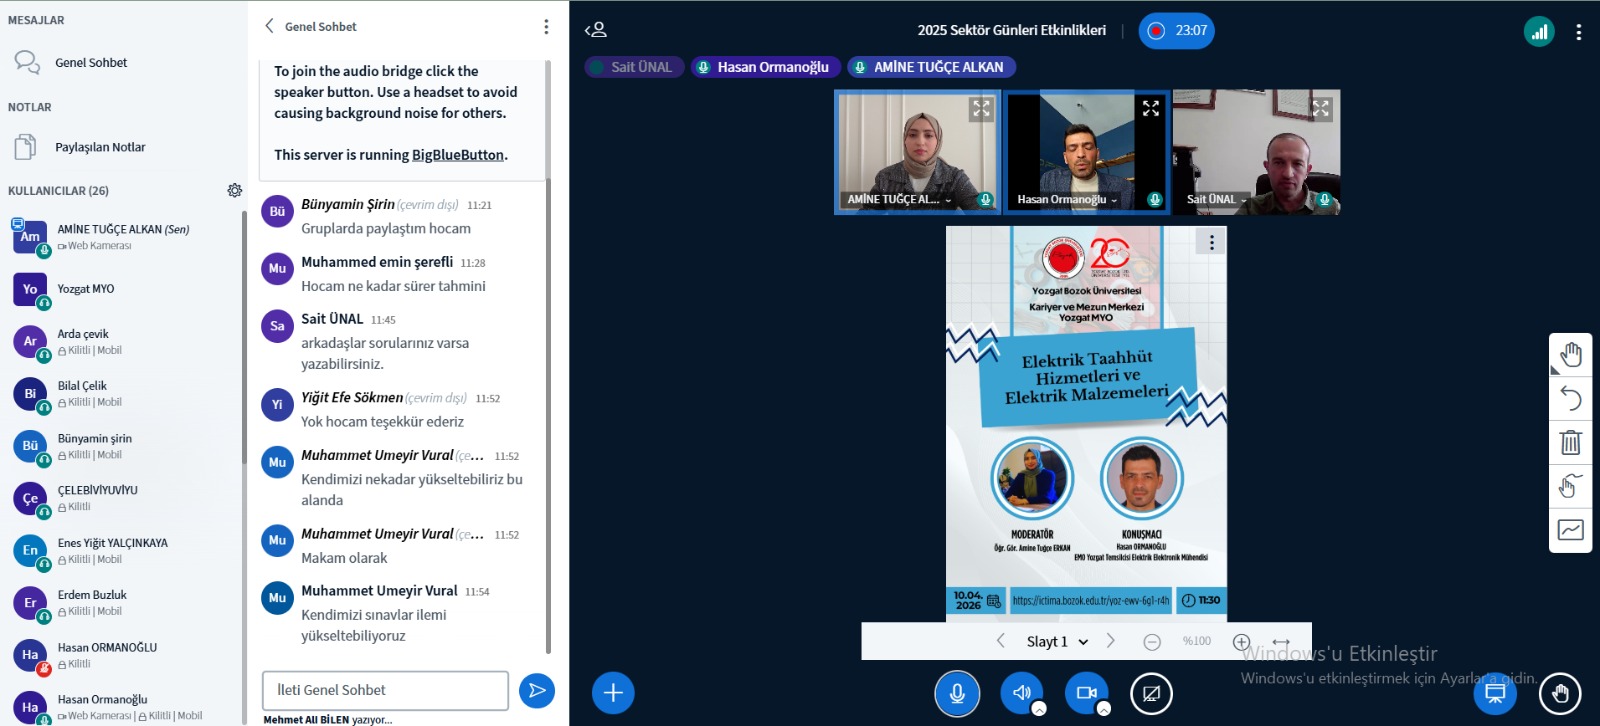Undo the last whiteboard annotation

pyautogui.click(x=1570, y=399)
